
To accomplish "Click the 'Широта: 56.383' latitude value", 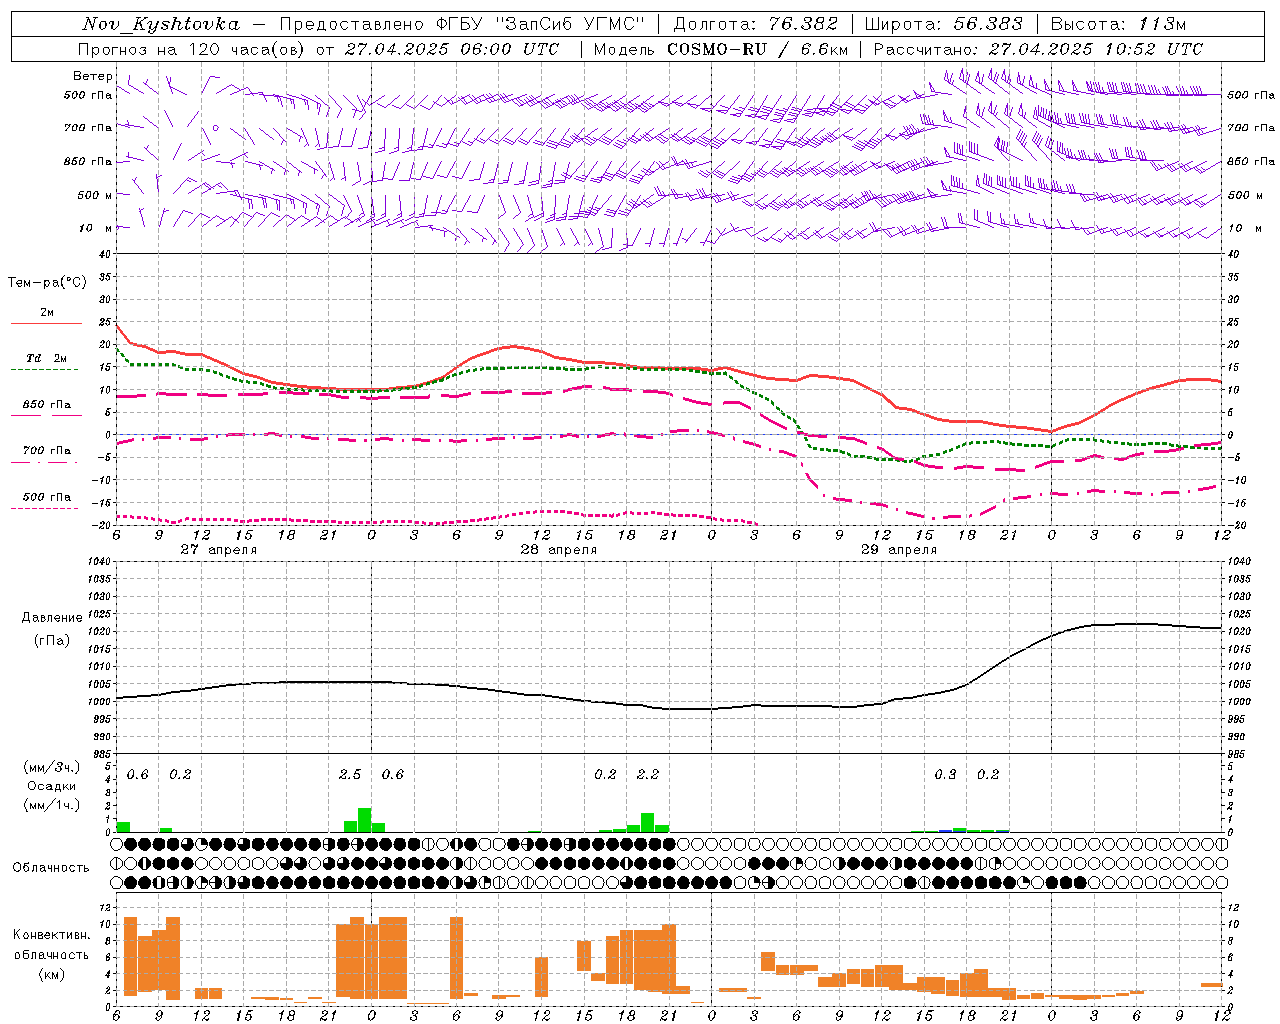I will (x=943, y=24).
